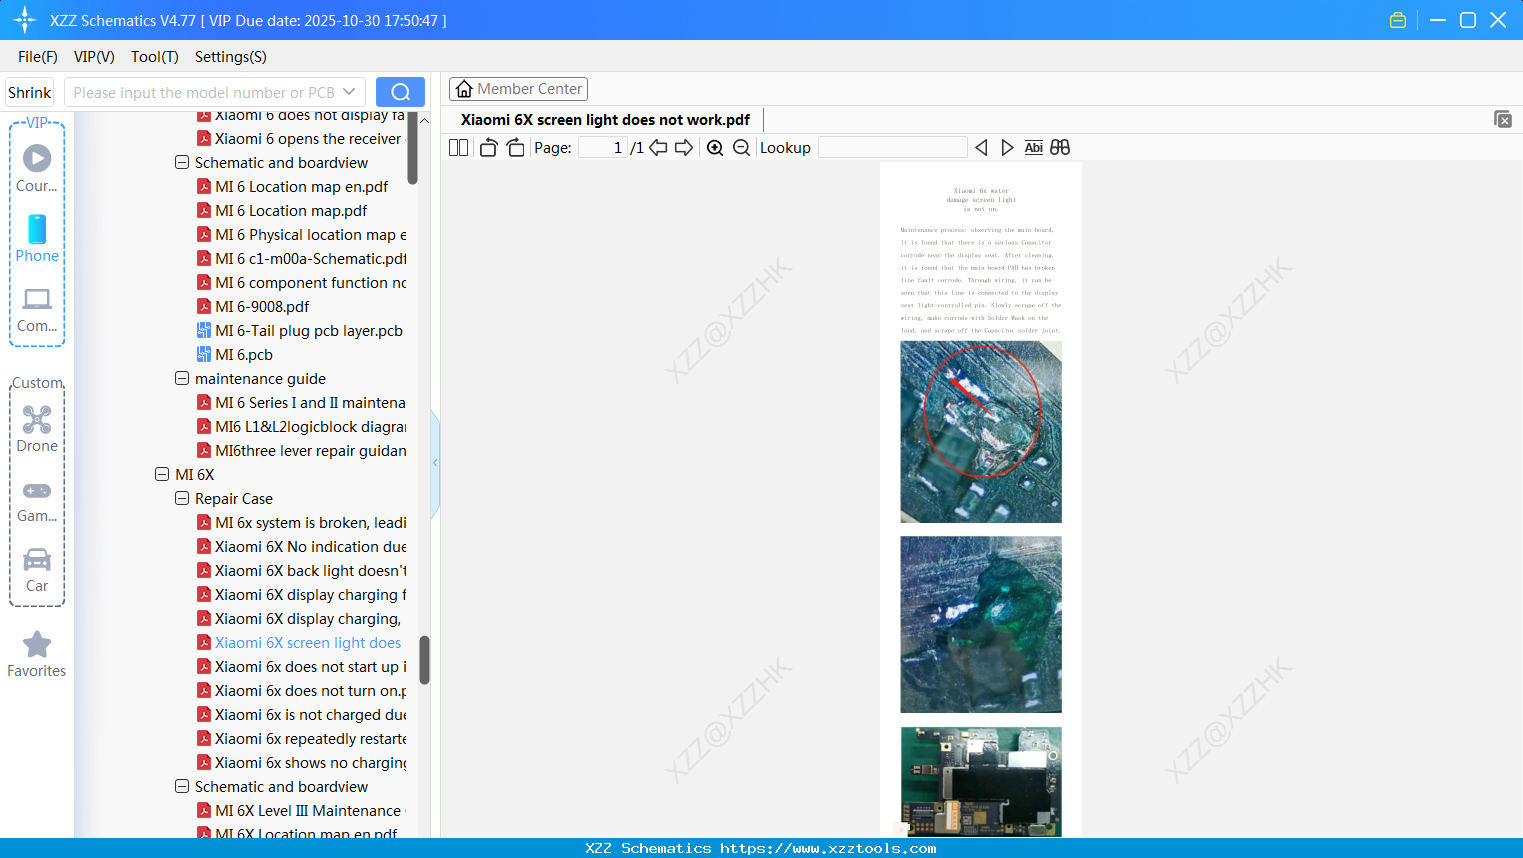Zoom in on the PDF
1523x858 pixels.
(x=715, y=148)
